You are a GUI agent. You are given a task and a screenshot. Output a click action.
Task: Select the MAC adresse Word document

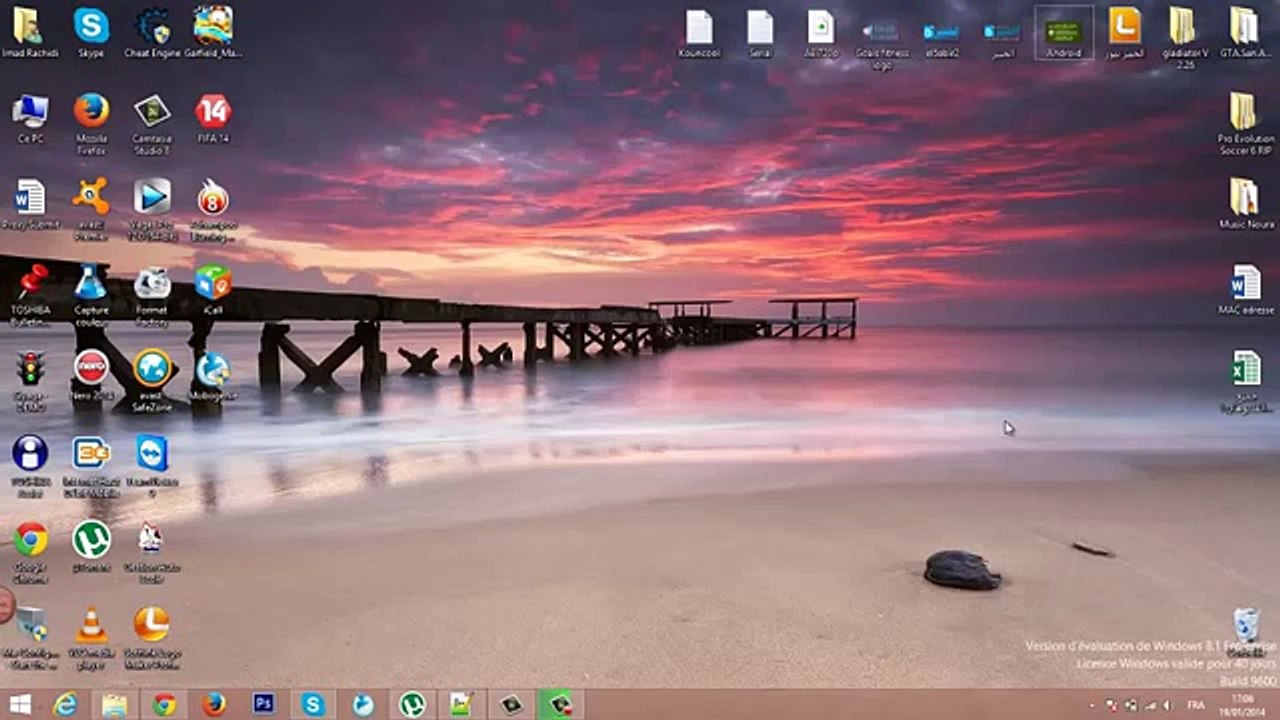(x=1245, y=284)
